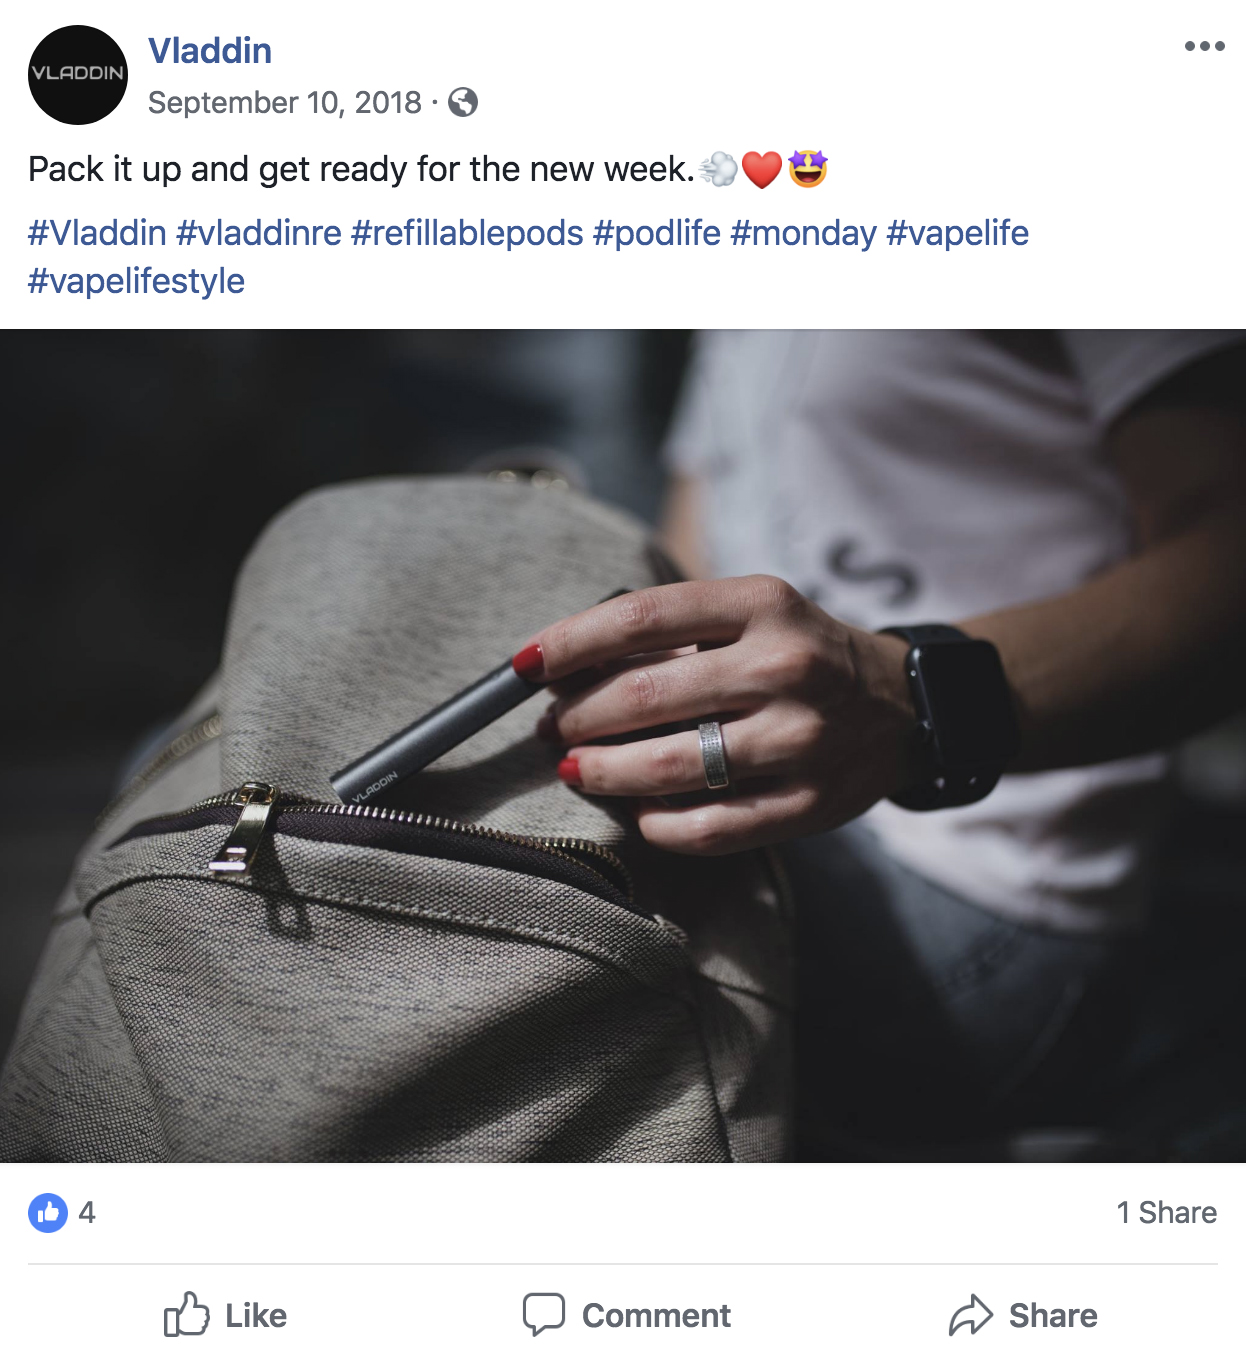1246x1354 pixels.
Task: Click the September 10, 2018 timestamp
Action: pyautogui.click(x=285, y=102)
